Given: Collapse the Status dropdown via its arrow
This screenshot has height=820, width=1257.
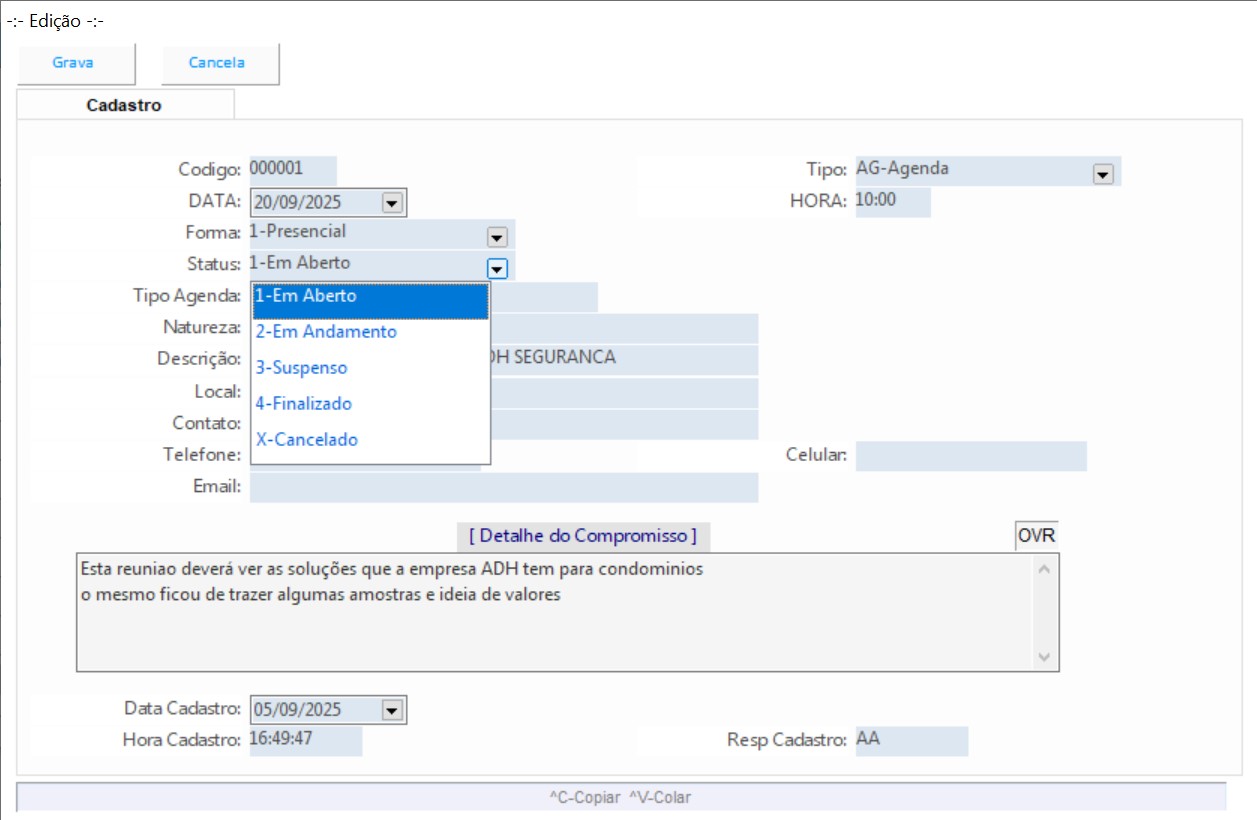Looking at the screenshot, I should [497, 268].
